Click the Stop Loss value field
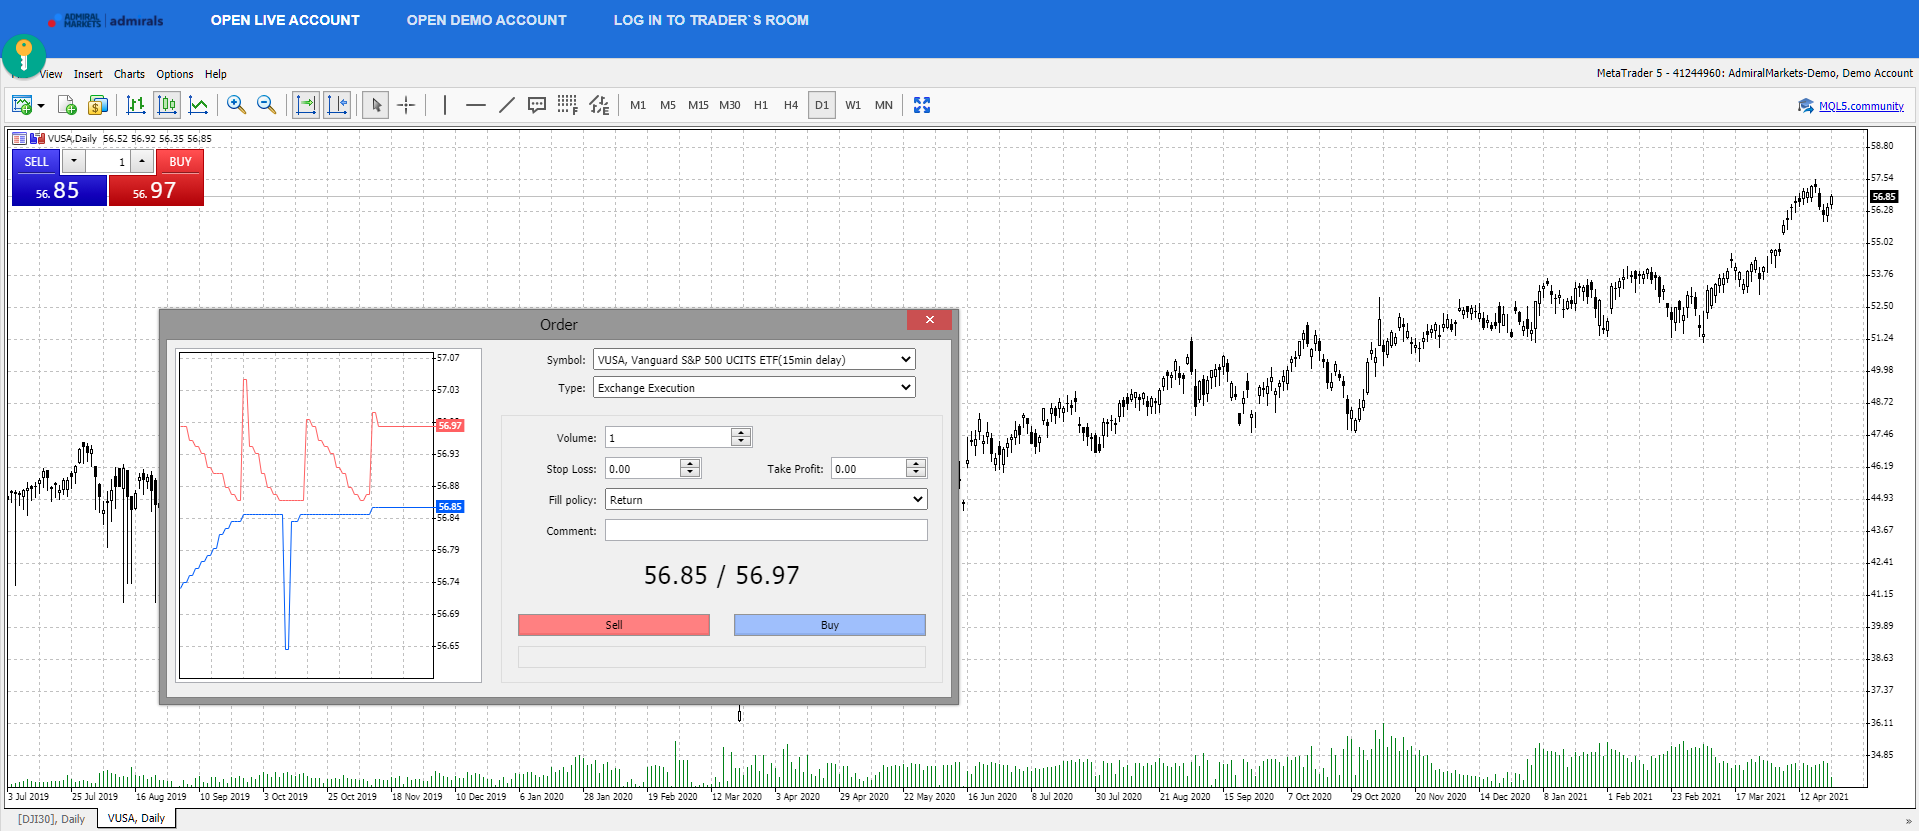 (x=642, y=468)
